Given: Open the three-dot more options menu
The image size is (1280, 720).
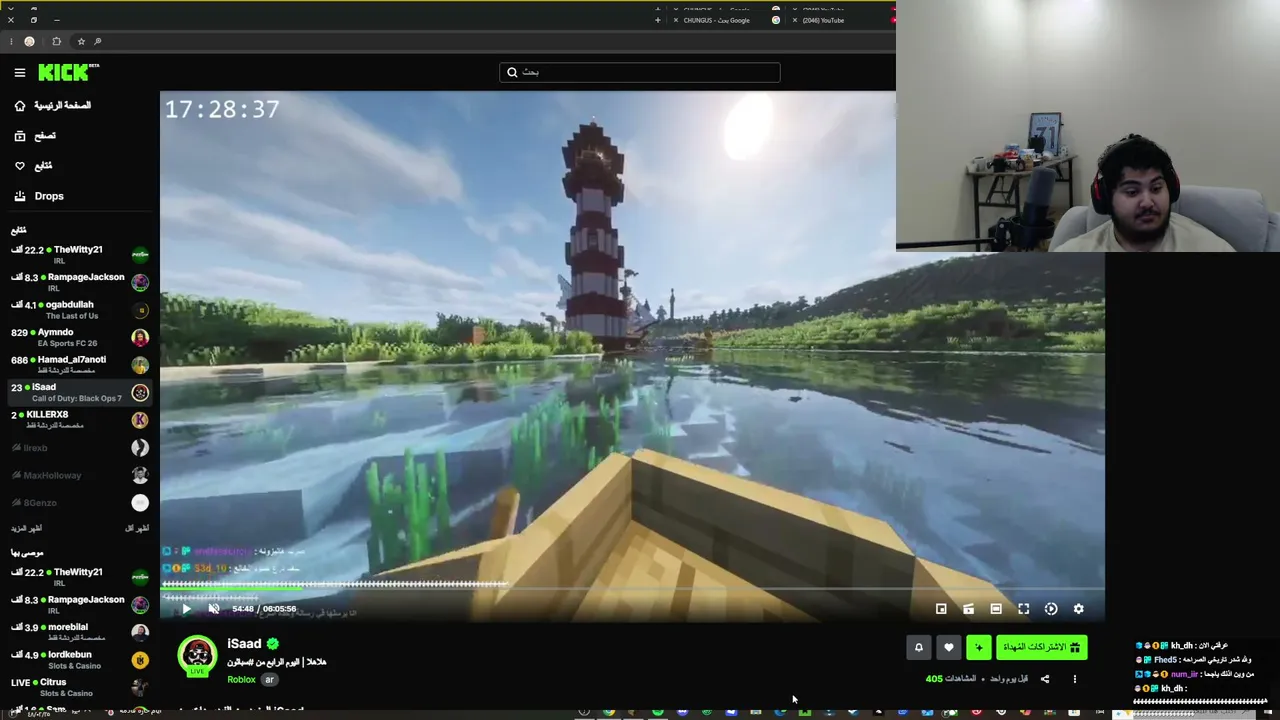Looking at the screenshot, I should [x=1075, y=679].
